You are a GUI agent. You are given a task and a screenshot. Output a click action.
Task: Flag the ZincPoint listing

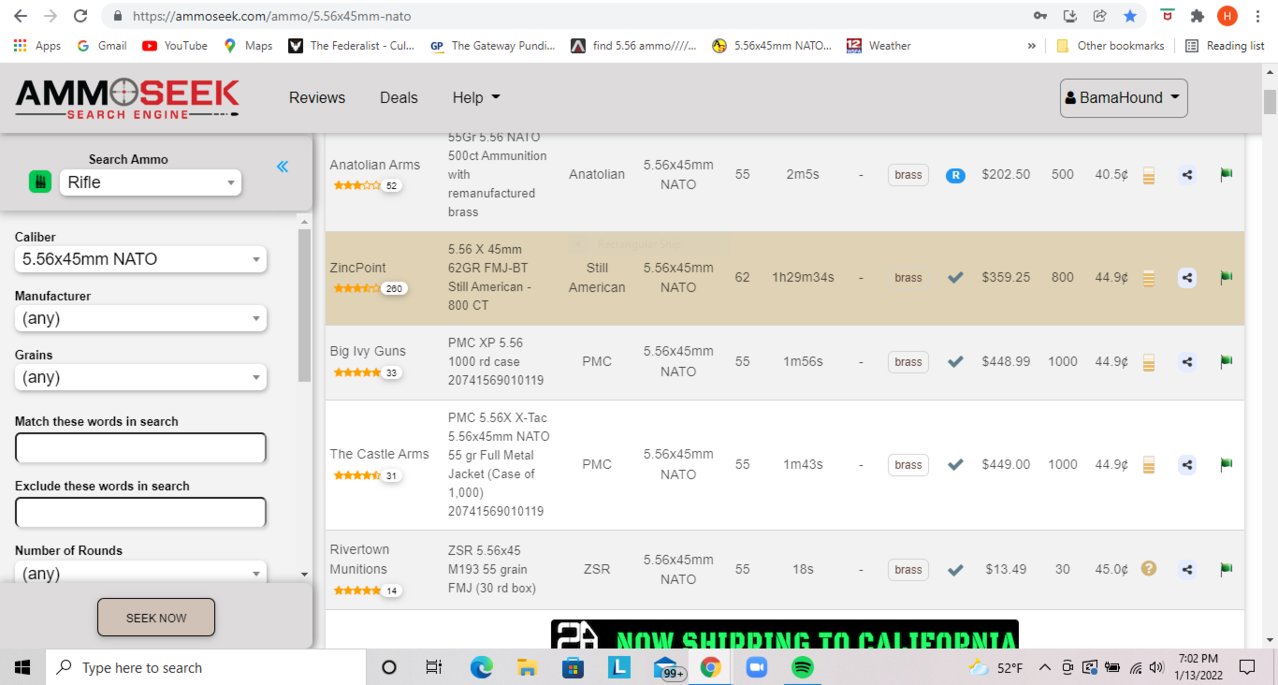pyautogui.click(x=1226, y=278)
